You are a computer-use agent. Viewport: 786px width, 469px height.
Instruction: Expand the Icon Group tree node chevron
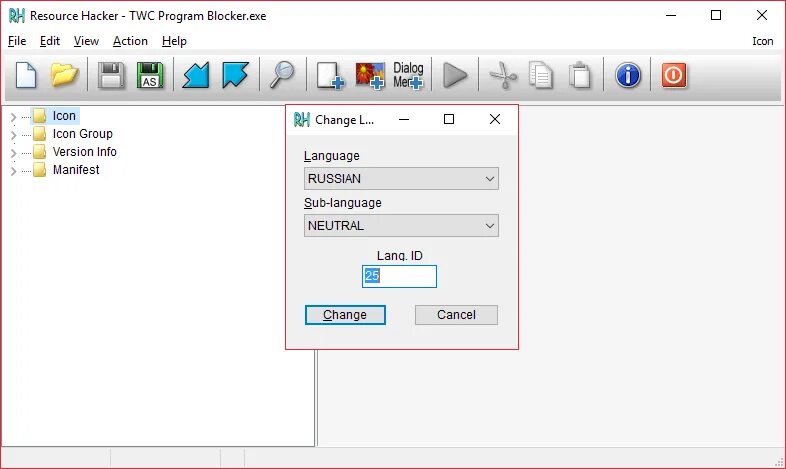[14, 135]
